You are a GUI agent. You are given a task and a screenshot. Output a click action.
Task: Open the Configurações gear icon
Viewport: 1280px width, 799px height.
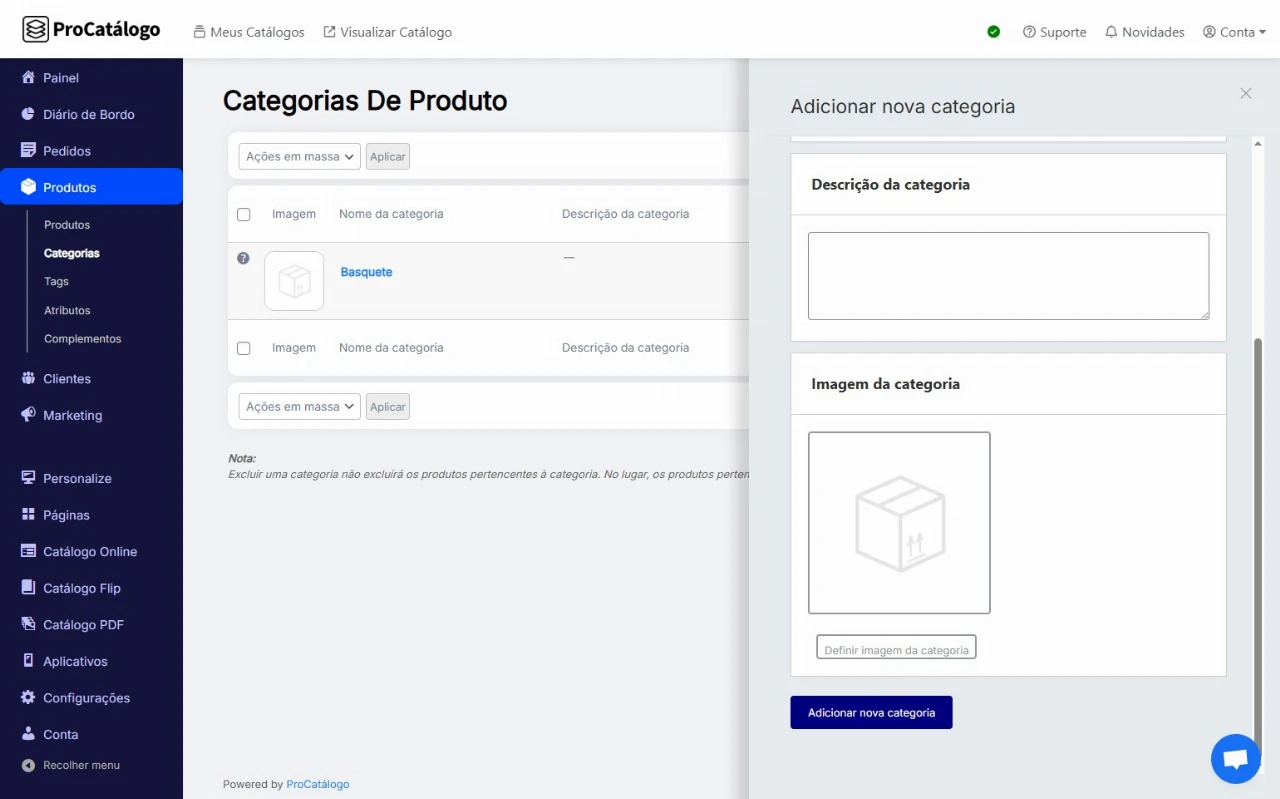pyautogui.click(x=28, y=698)
